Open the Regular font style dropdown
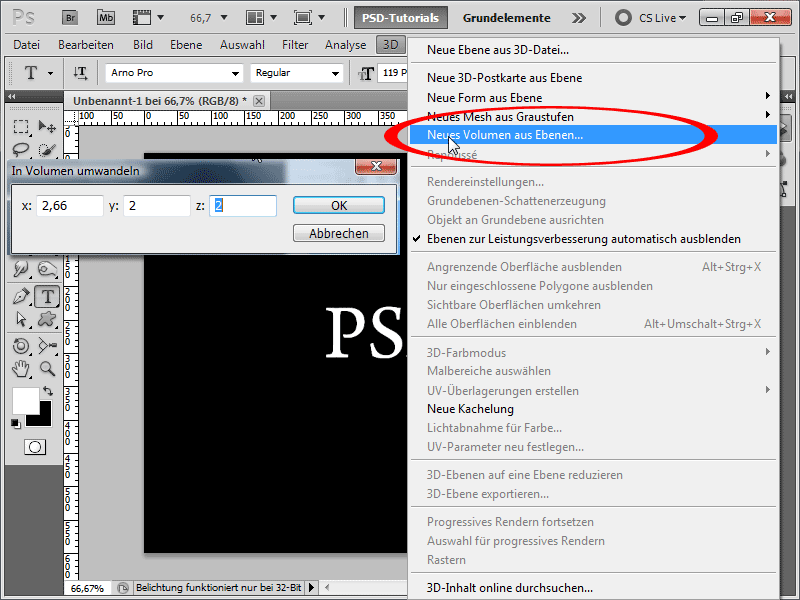800x600 pixels. (335, 73)
